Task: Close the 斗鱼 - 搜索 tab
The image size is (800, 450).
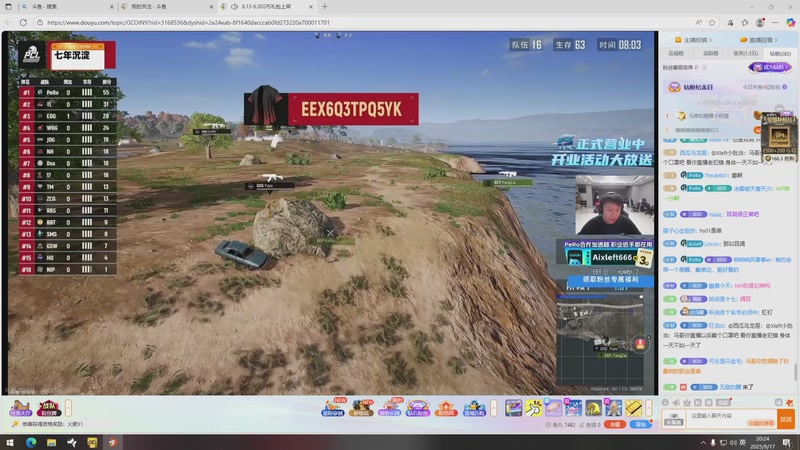Action: pos(112,7)
